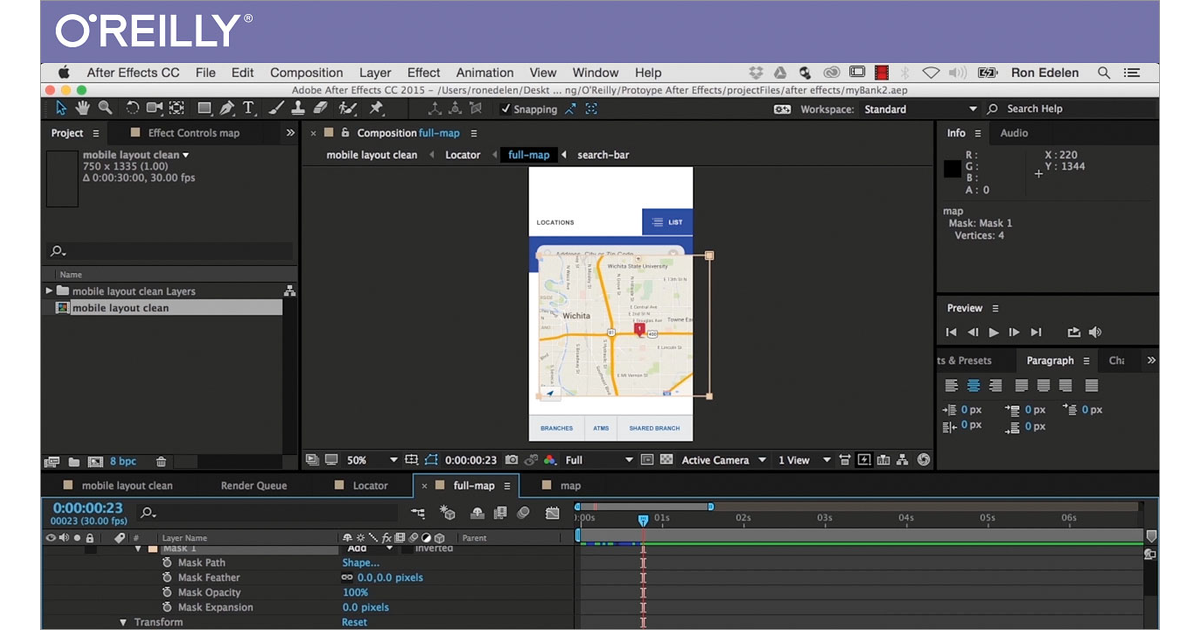
Task: Open the Effect menu
Action: 423,73
